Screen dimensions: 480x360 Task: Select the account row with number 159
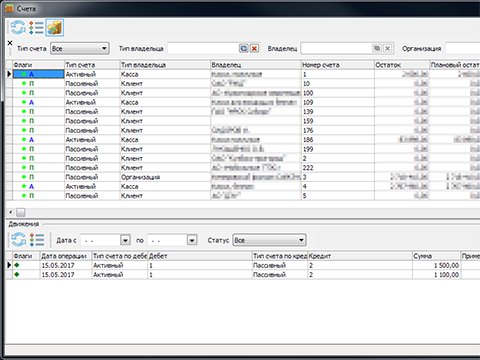243,121
